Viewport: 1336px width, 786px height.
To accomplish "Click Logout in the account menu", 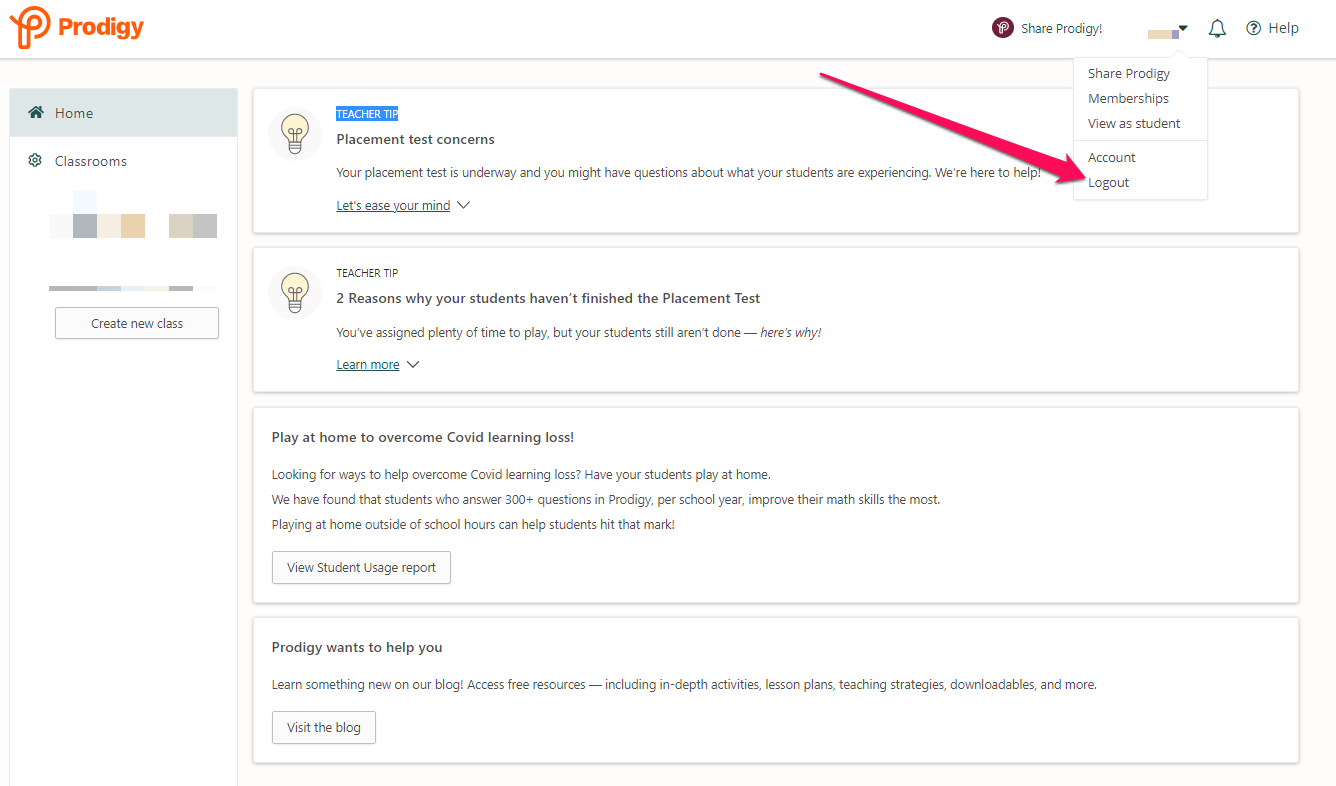I will click(1109, 182).
